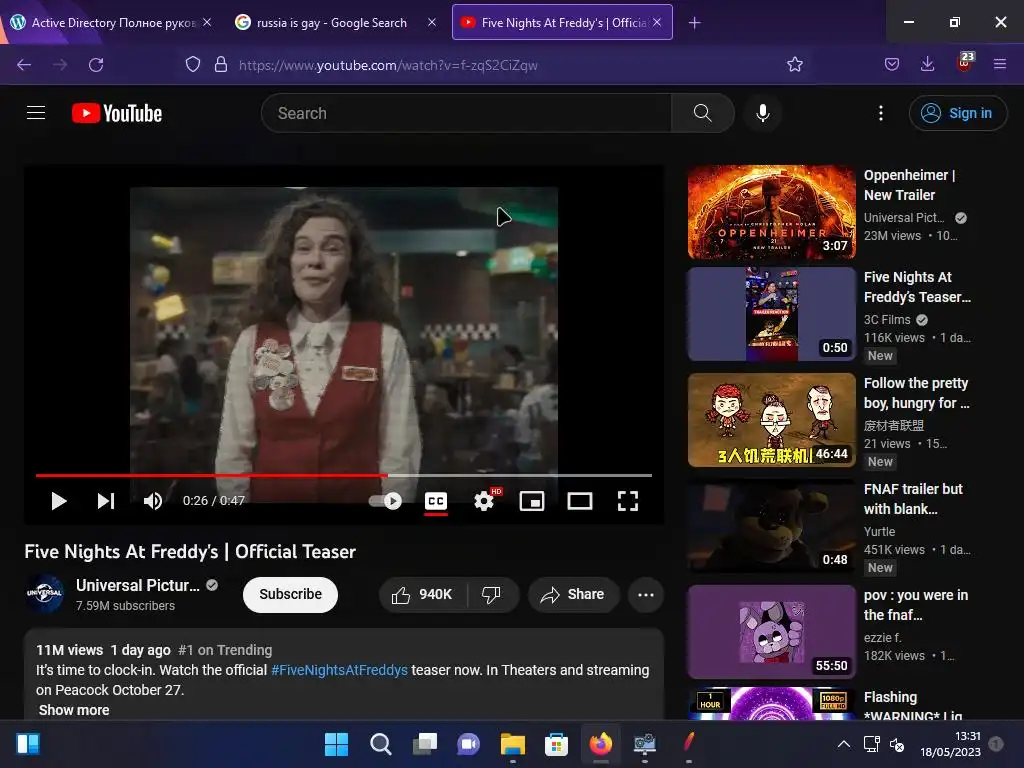Open player settings gear

[485, 501]
